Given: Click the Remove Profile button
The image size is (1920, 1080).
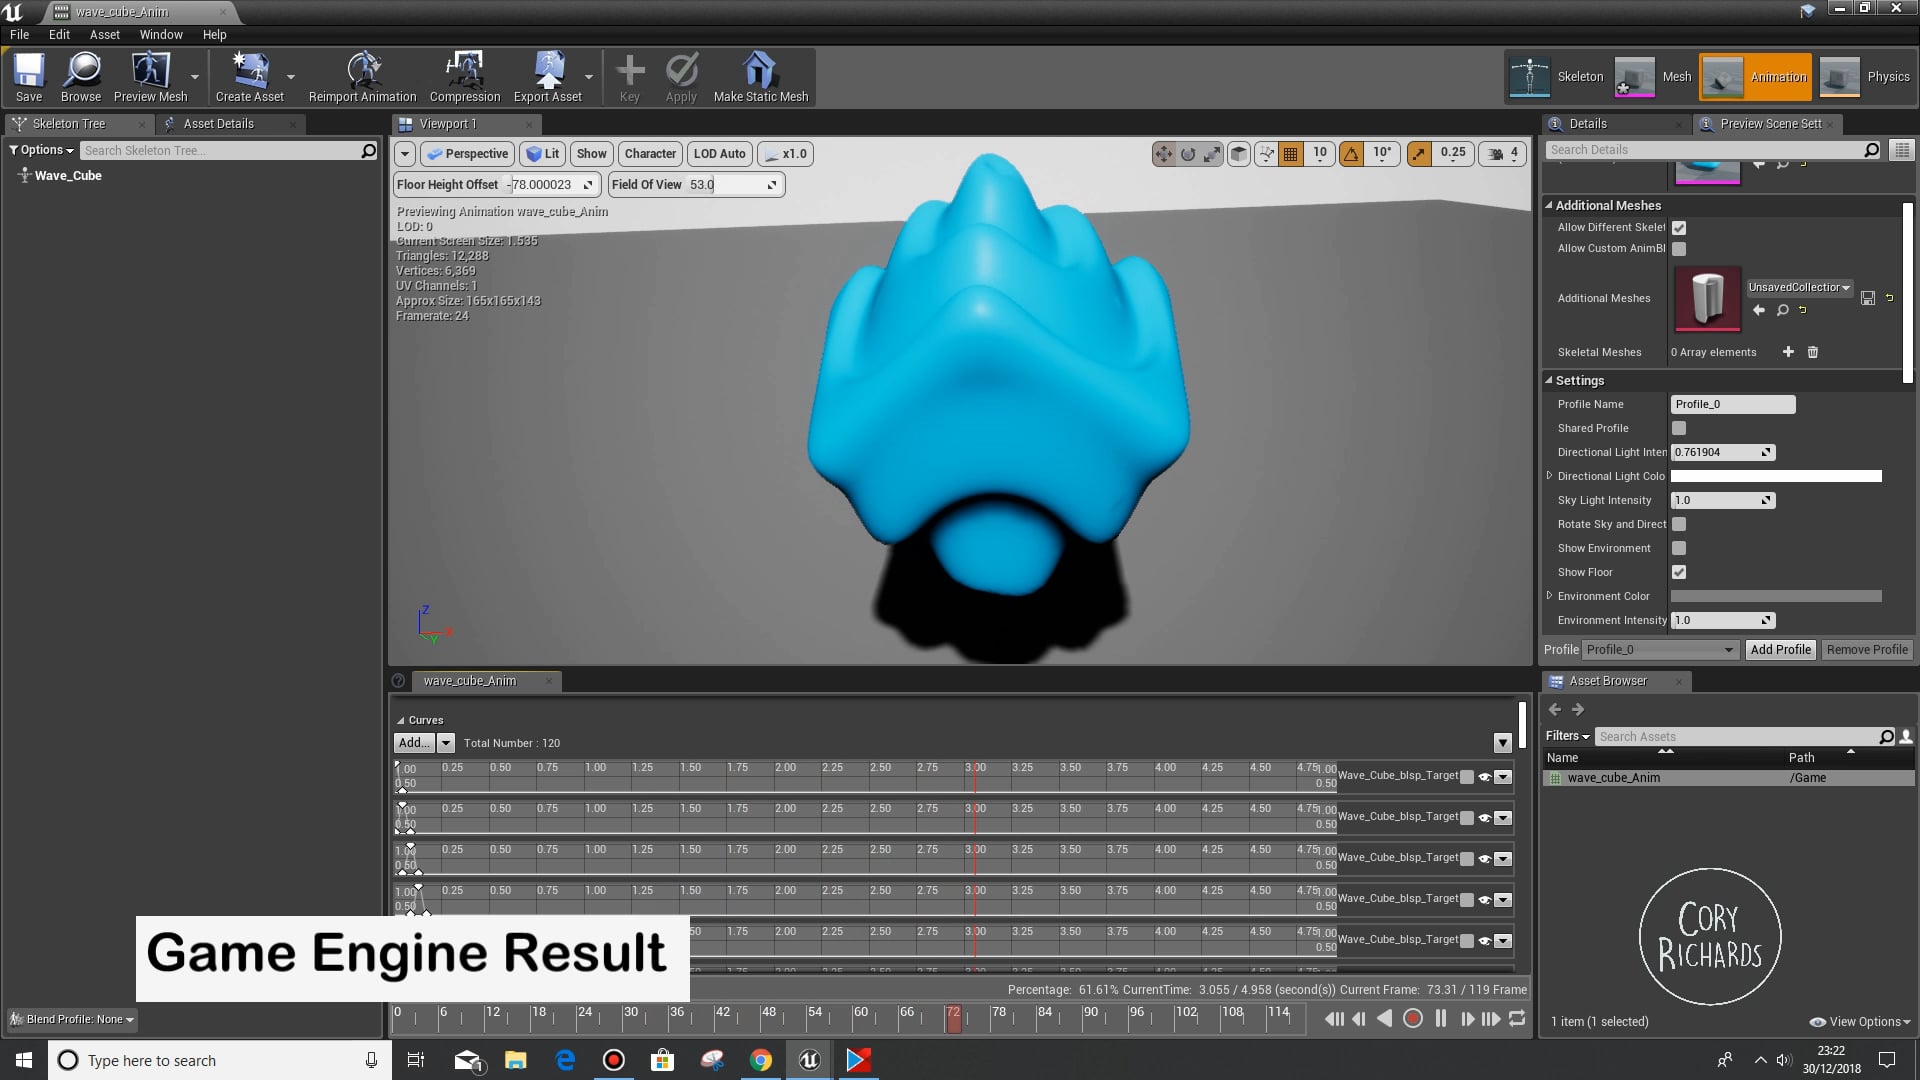Looking at the screenshot, I should click(1866, 650).
